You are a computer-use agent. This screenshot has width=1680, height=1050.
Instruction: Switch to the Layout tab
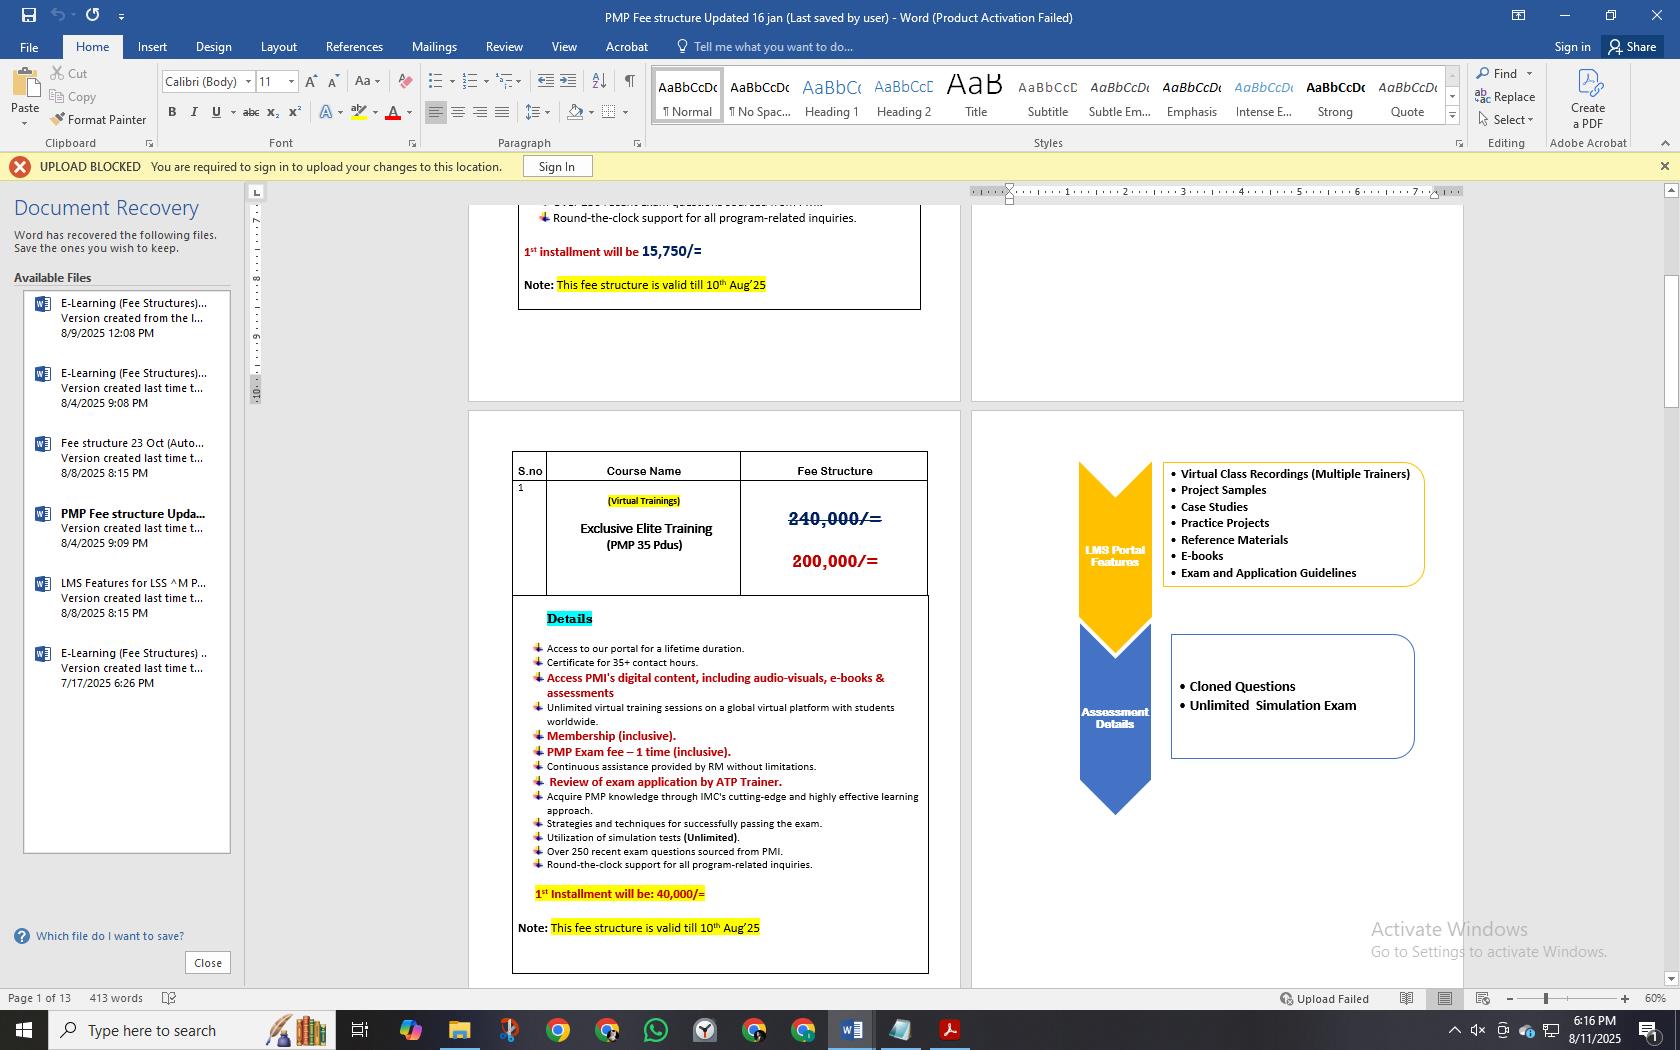tap(278, 47)
